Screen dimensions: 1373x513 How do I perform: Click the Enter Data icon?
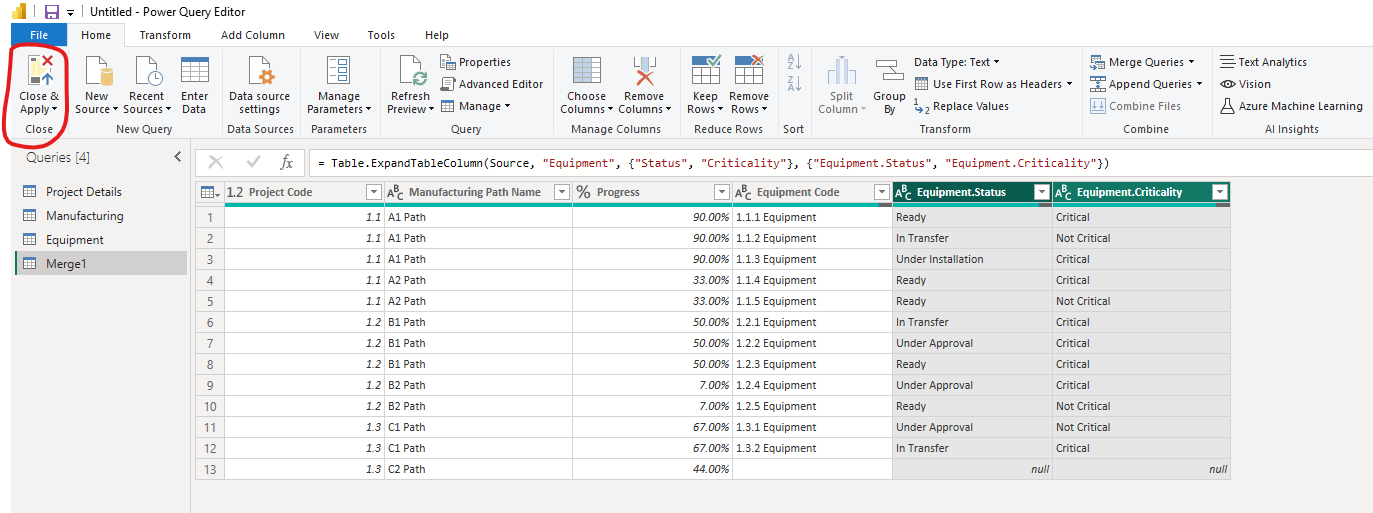pyautogui.click(x=194, y=72)
